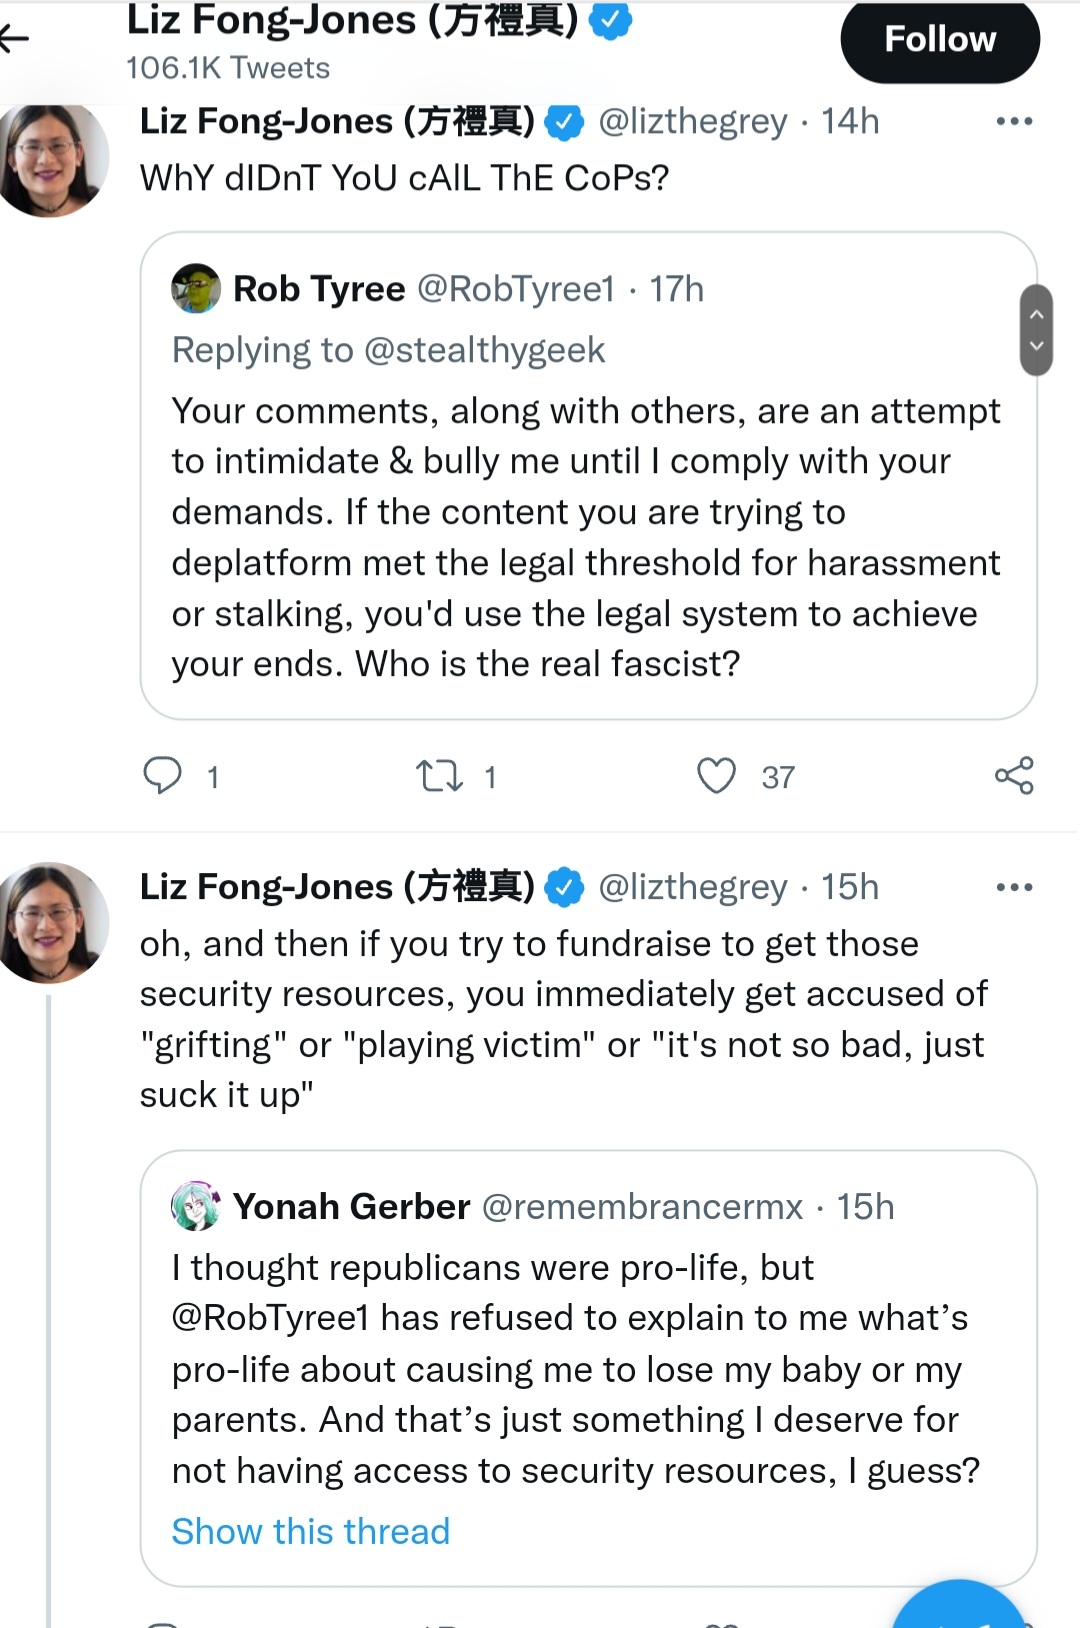Open 'Show this thread' link

point(311,1531)
